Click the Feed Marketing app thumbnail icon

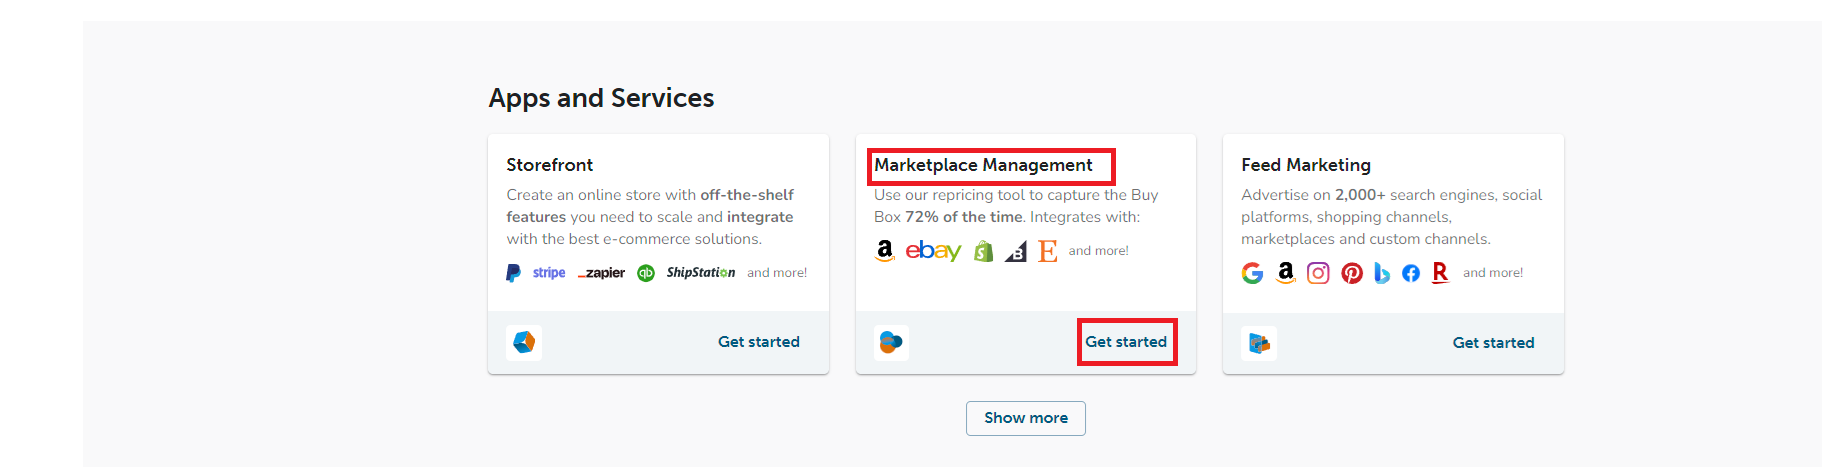coord(1259,343)
